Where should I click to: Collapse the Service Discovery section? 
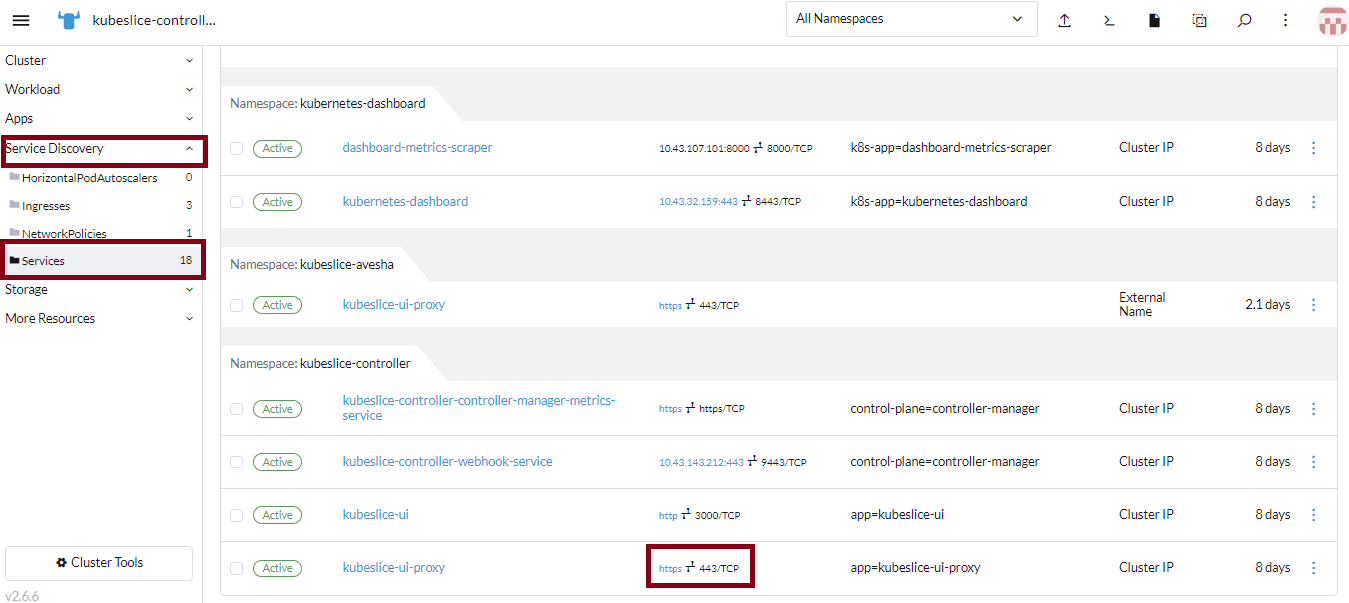point(100,149)
